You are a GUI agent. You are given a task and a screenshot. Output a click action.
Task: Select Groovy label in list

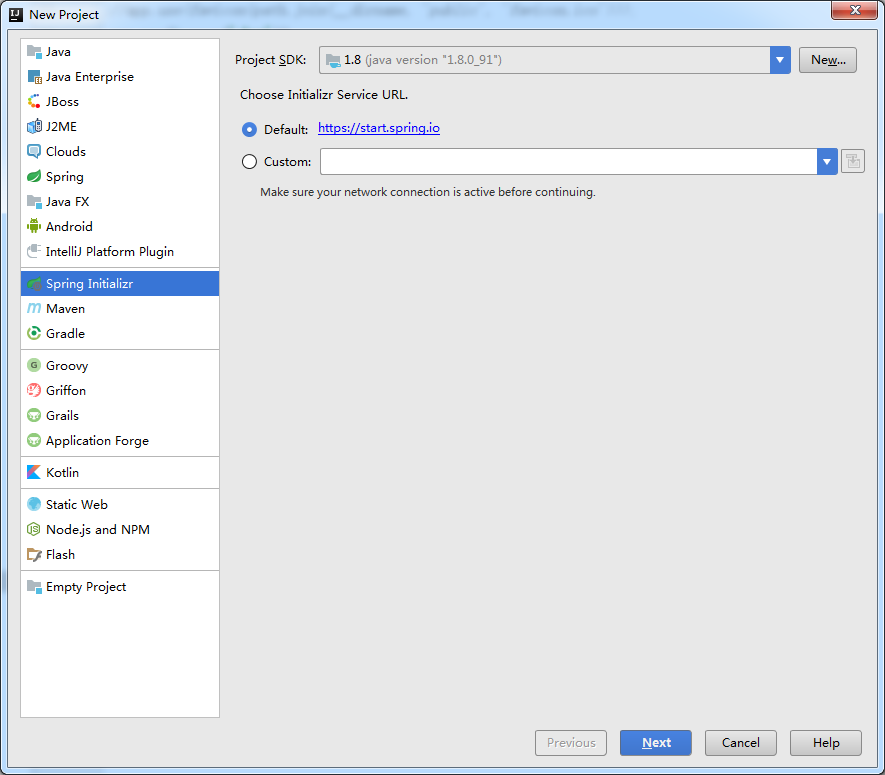[67, 365]
